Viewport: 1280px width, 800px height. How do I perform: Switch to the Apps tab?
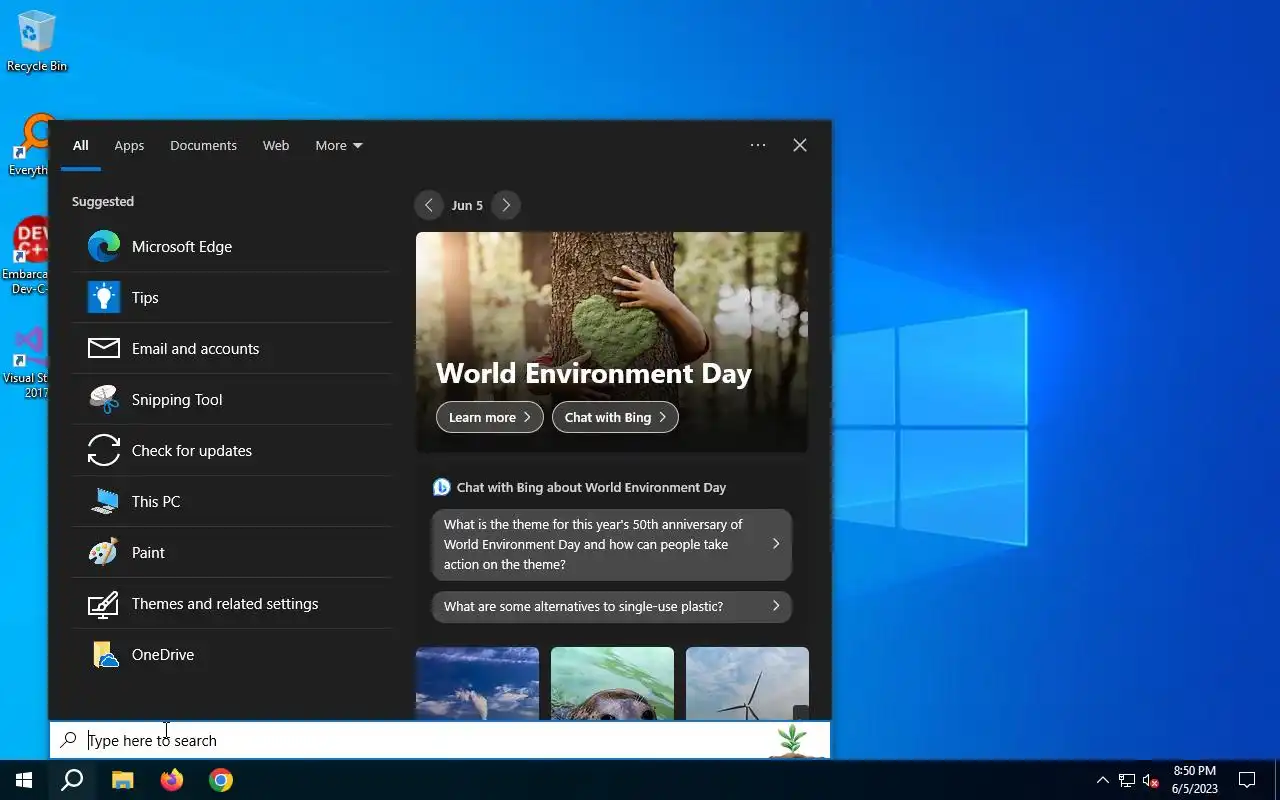(129, 145)
